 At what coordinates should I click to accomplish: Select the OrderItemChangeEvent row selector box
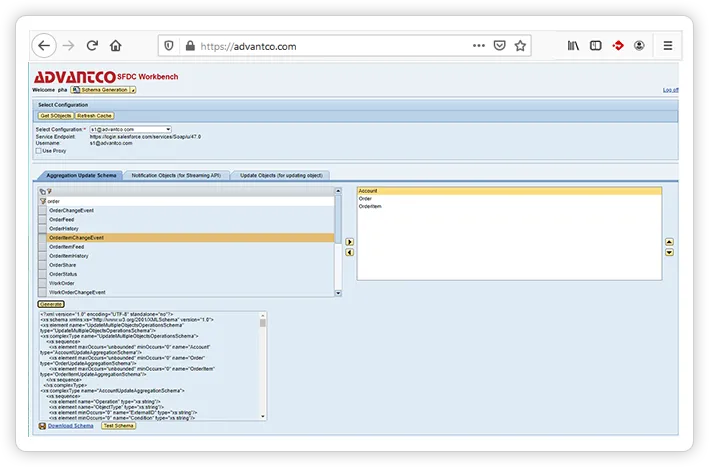43,238
